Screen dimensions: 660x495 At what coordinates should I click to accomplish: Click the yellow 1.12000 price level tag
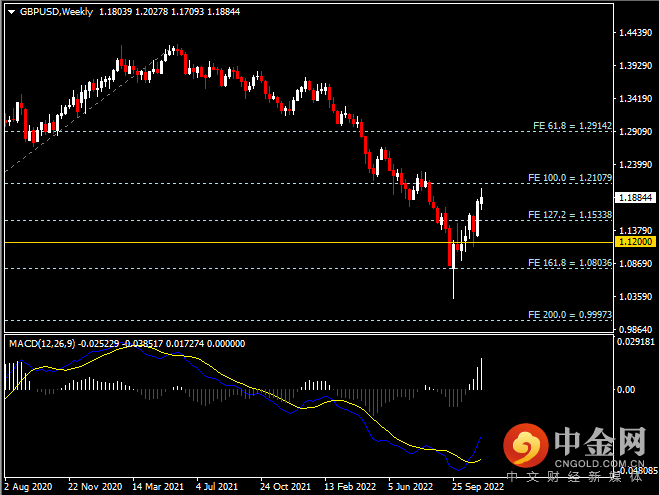click(x=636, y=242)
